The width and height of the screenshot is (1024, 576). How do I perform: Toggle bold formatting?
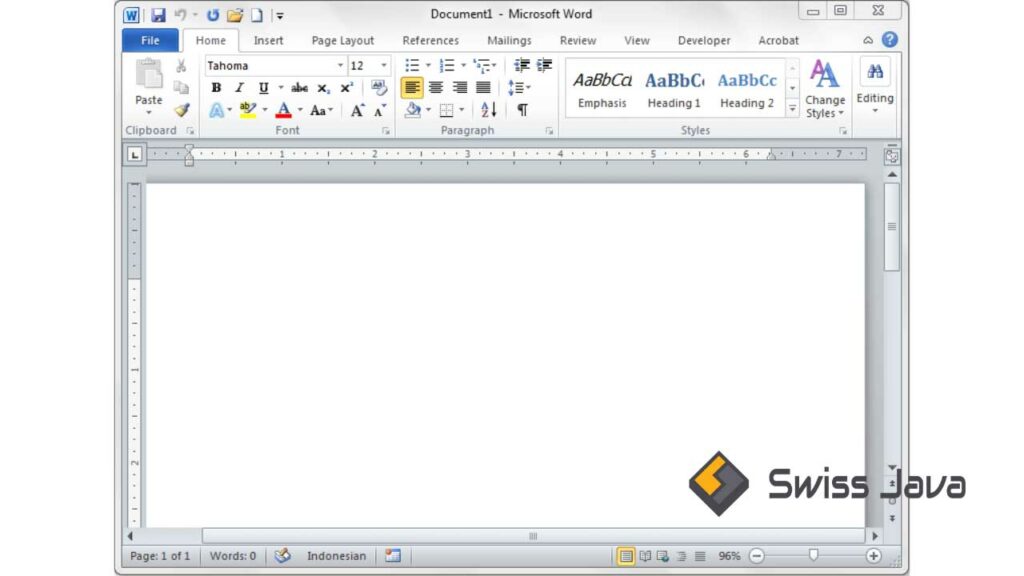[x=216, y=87]
